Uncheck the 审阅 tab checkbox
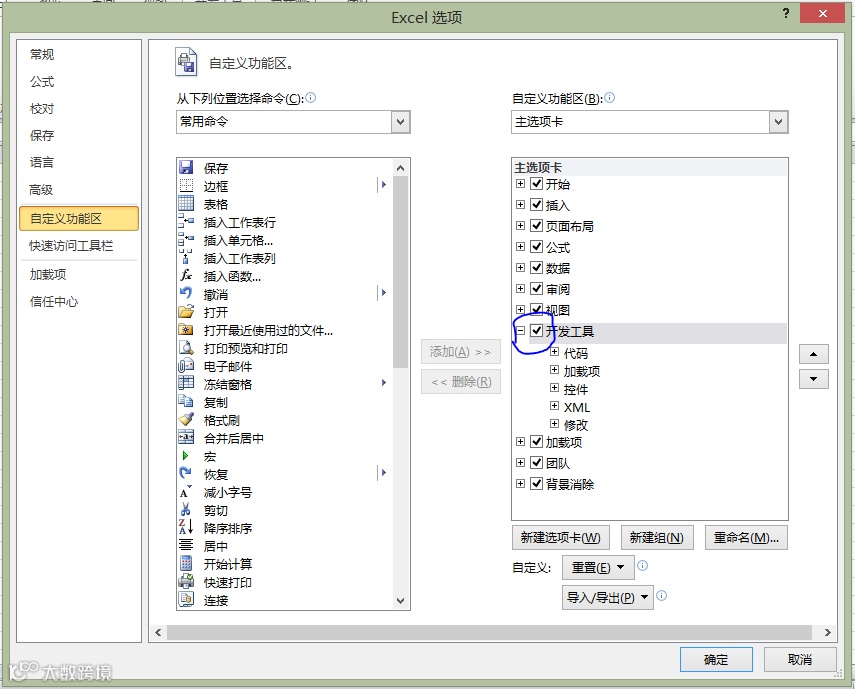This screenshot has height=689, width=855. 537,288
